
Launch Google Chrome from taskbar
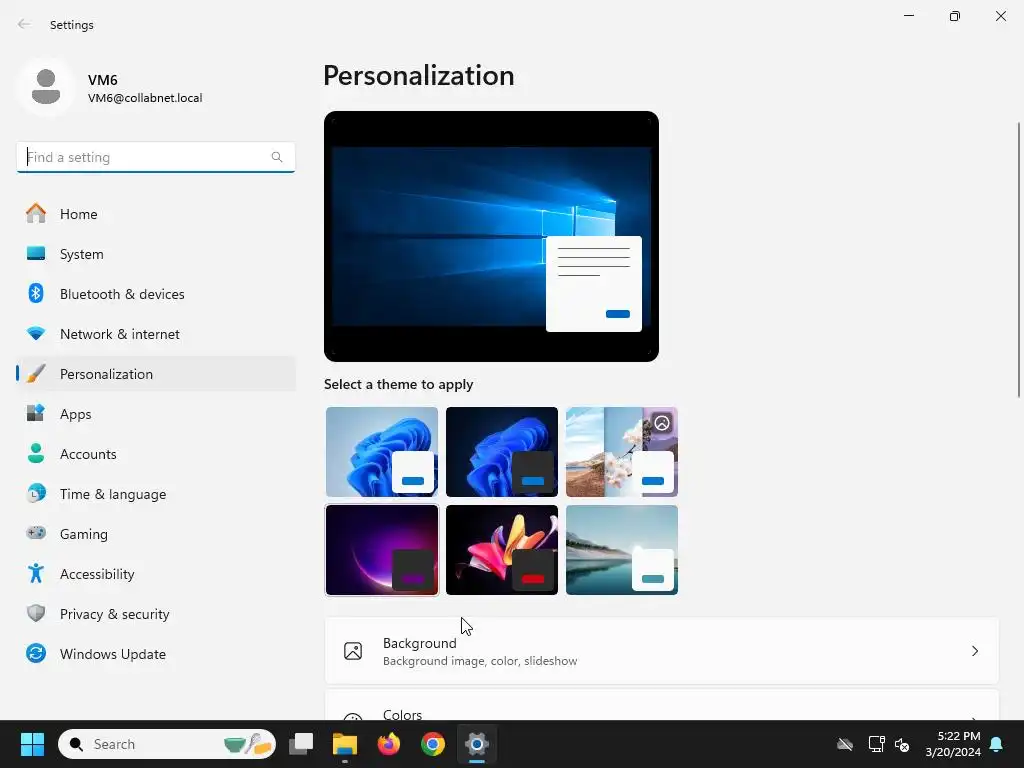(432, 744)
